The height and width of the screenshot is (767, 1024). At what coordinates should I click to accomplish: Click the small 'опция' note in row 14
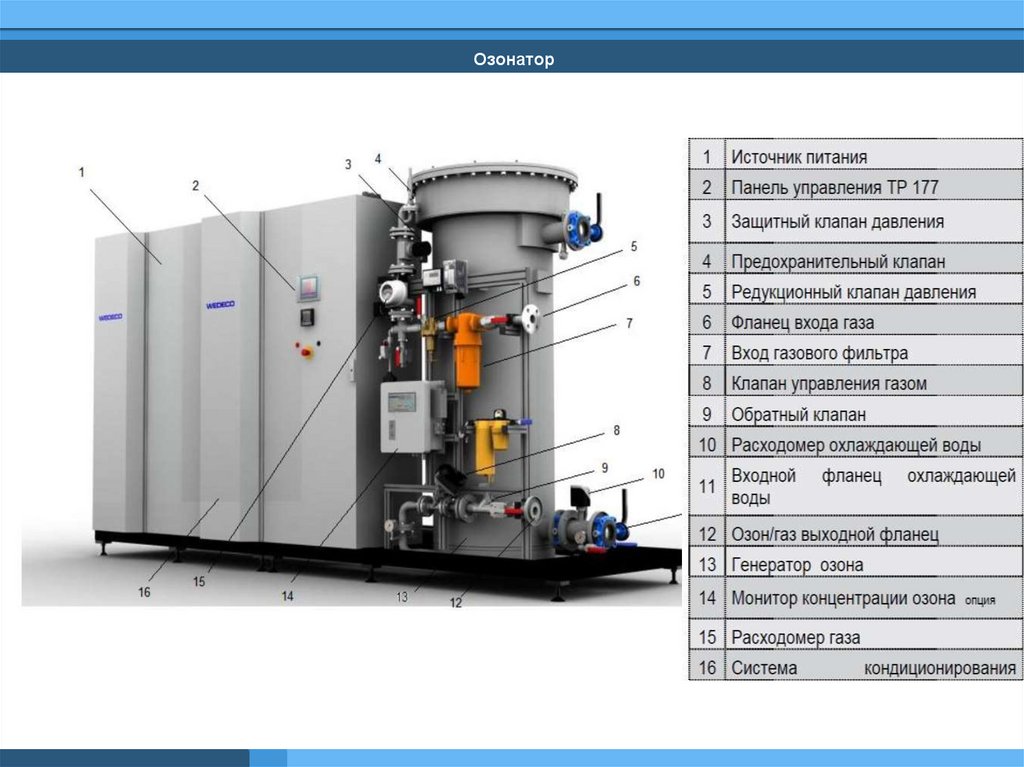point(980,600)
